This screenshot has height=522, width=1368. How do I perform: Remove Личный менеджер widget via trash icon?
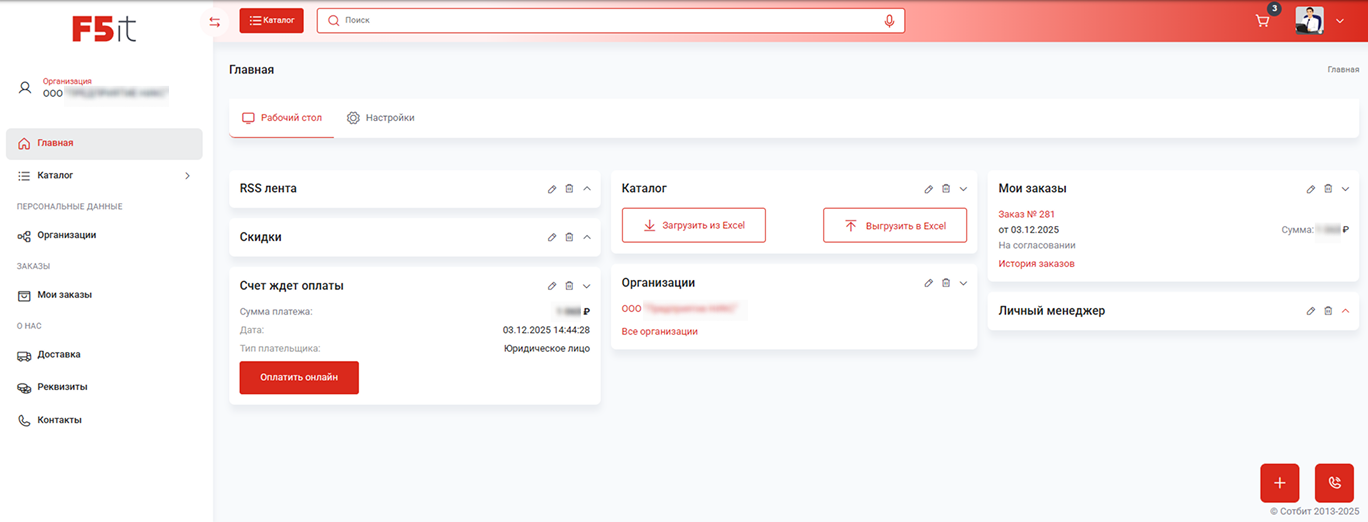click(1328, 311)
